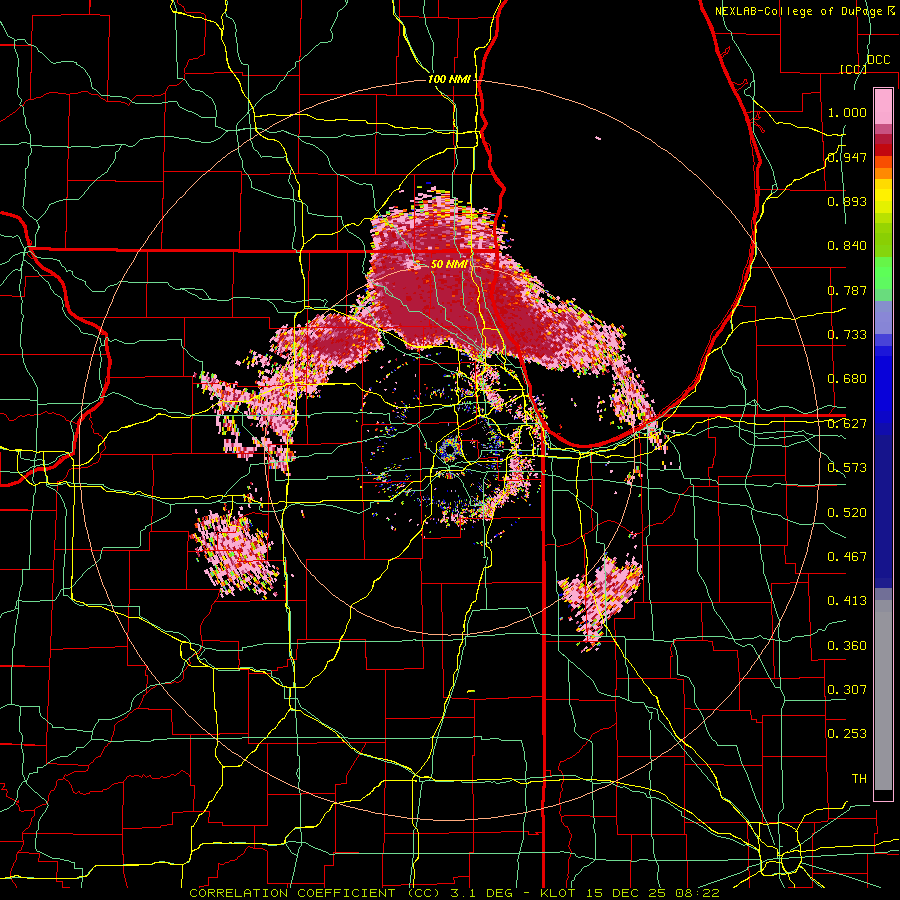Pick the gray swatch beside the 0.307 value
900x900 pixels.
coord(883,695)
